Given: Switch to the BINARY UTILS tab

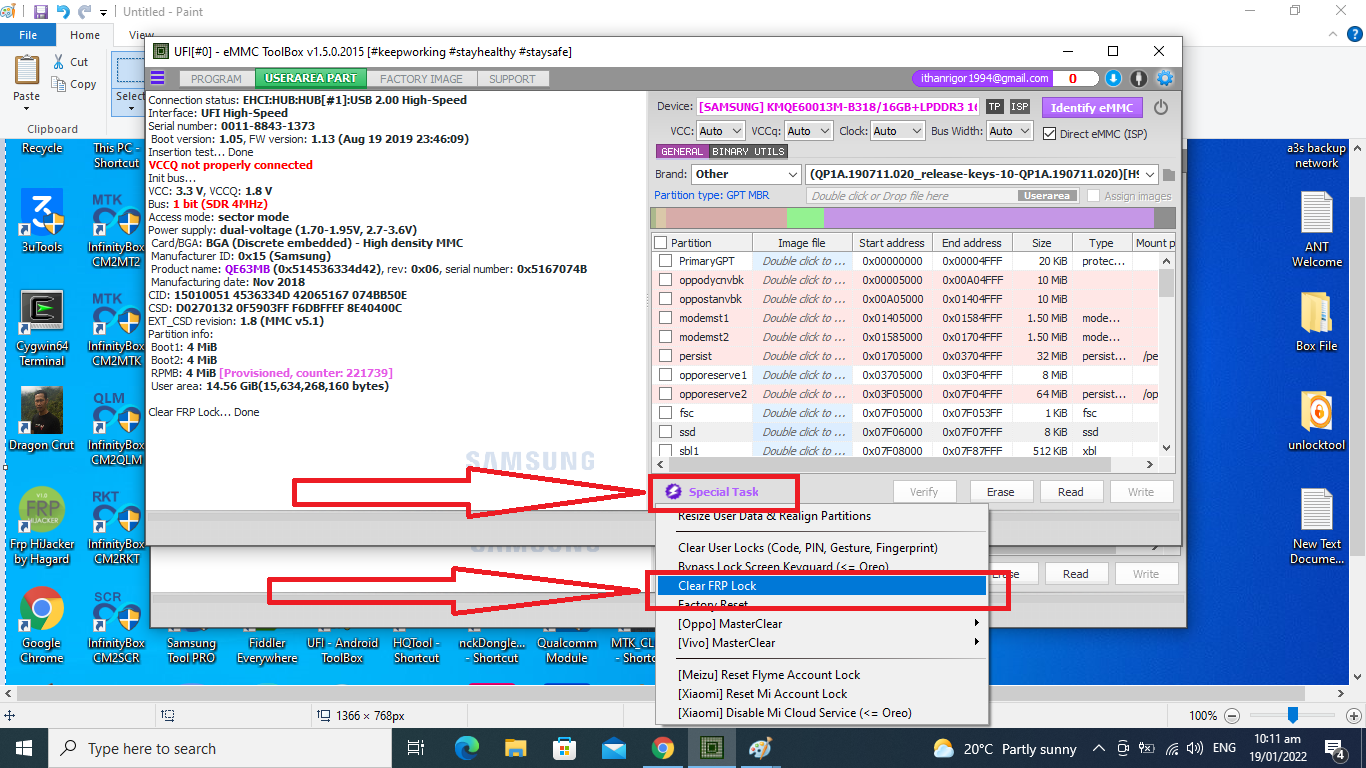Looking at the screenshot, I should (748, 152).
